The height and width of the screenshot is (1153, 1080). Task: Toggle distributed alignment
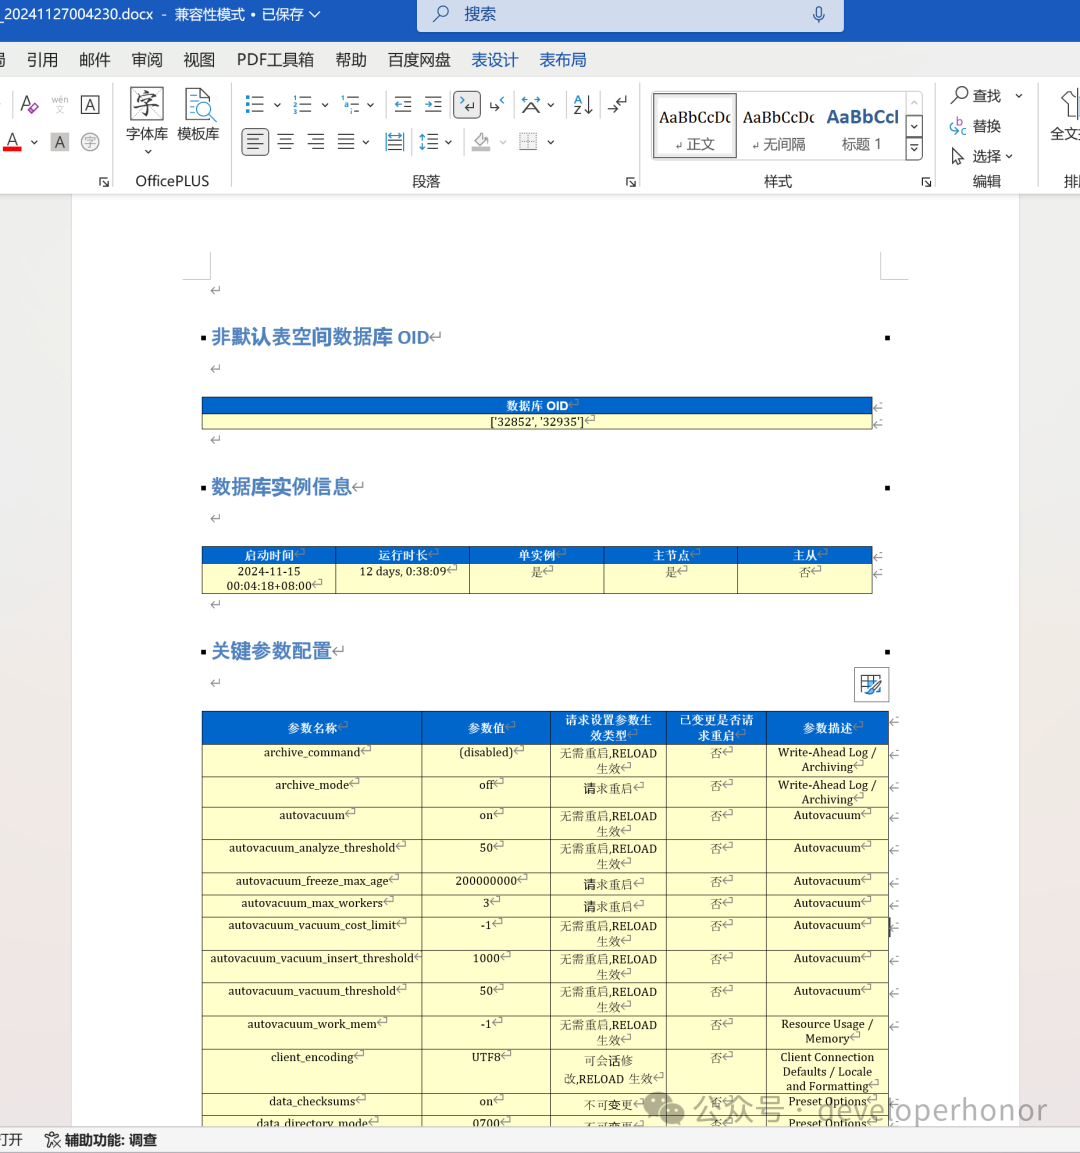click(x=395, y=142)
